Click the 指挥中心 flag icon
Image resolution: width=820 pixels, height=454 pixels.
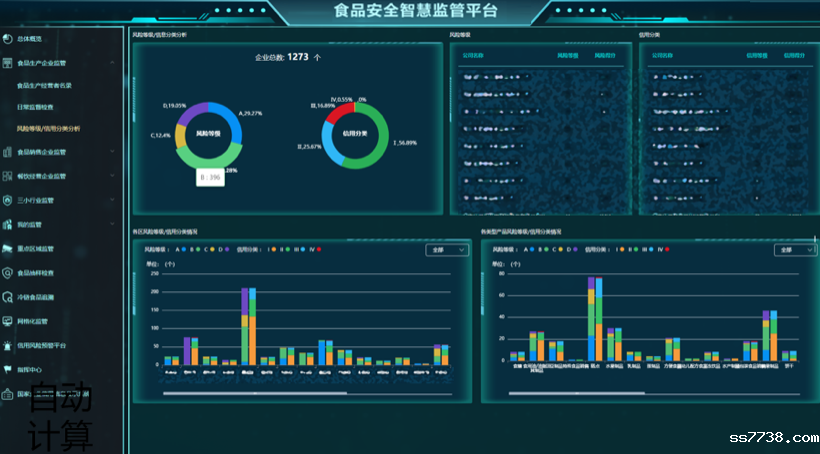coord(8,369)
